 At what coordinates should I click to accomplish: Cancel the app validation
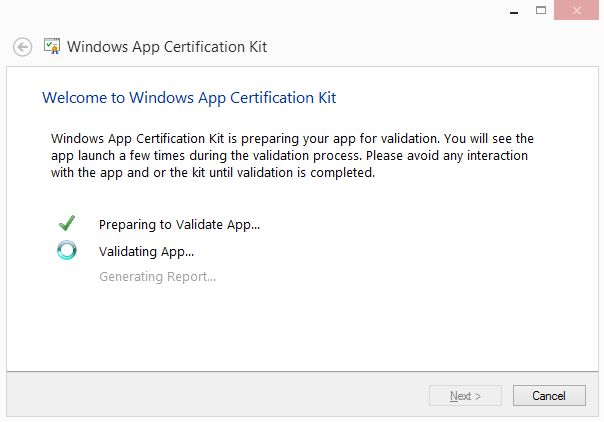[549, 395]
